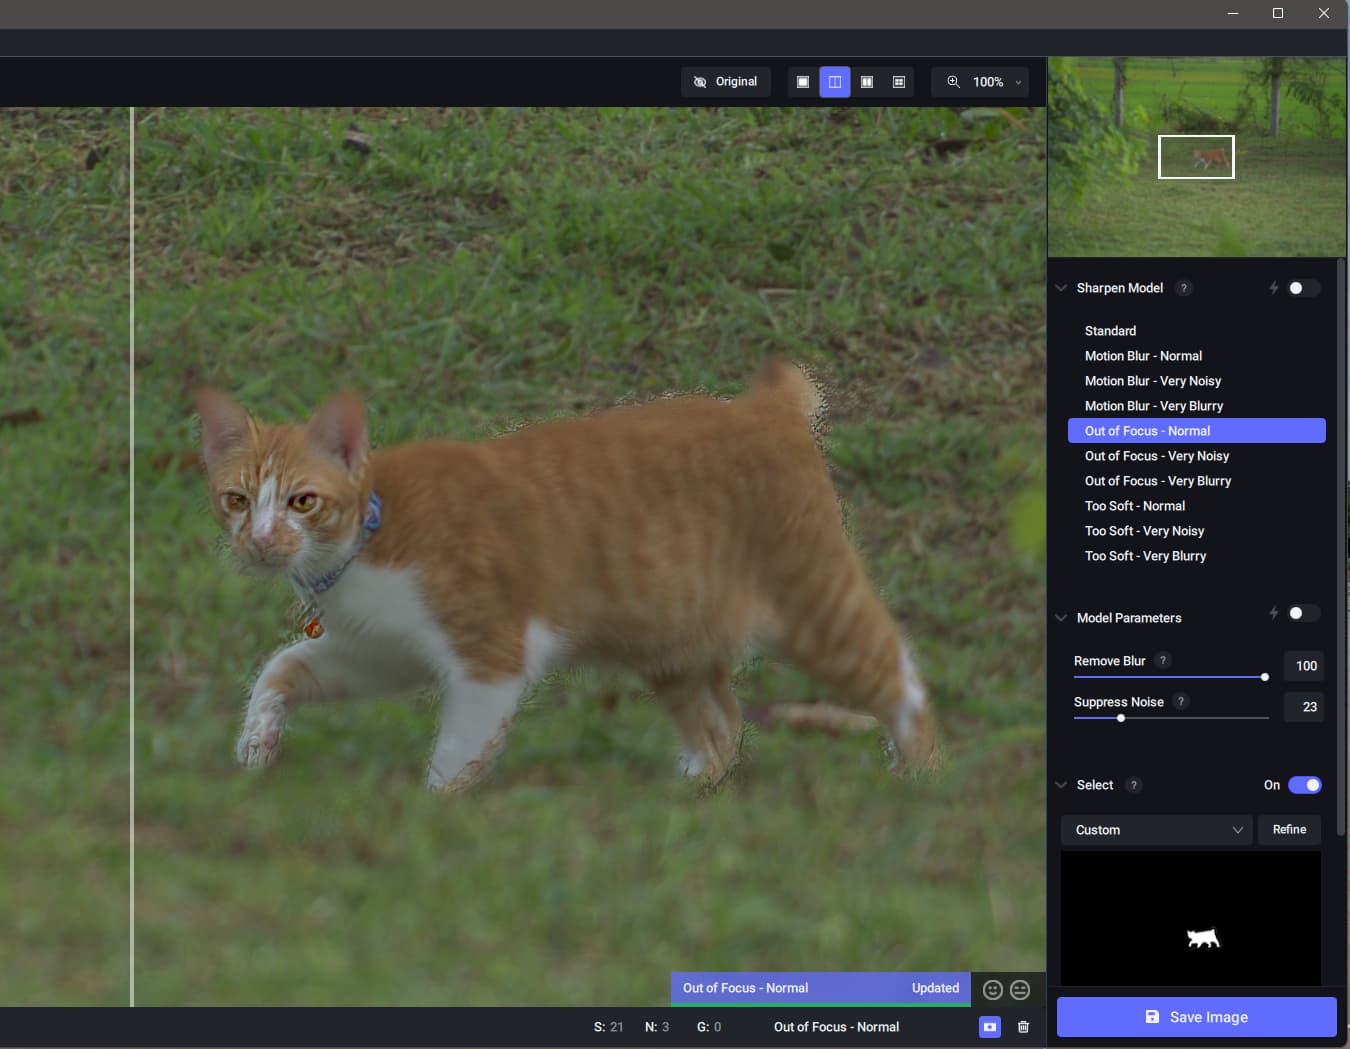This screenshot has height=1049, width=1350.
Task: Click the Refine button
Action: click(x=1289, y=830)
